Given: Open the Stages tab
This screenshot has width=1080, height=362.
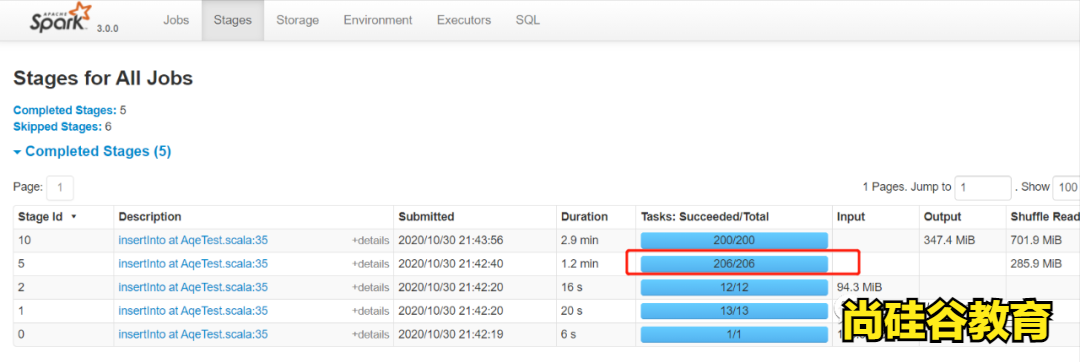Looking at the screenshot, I should 233,20.
